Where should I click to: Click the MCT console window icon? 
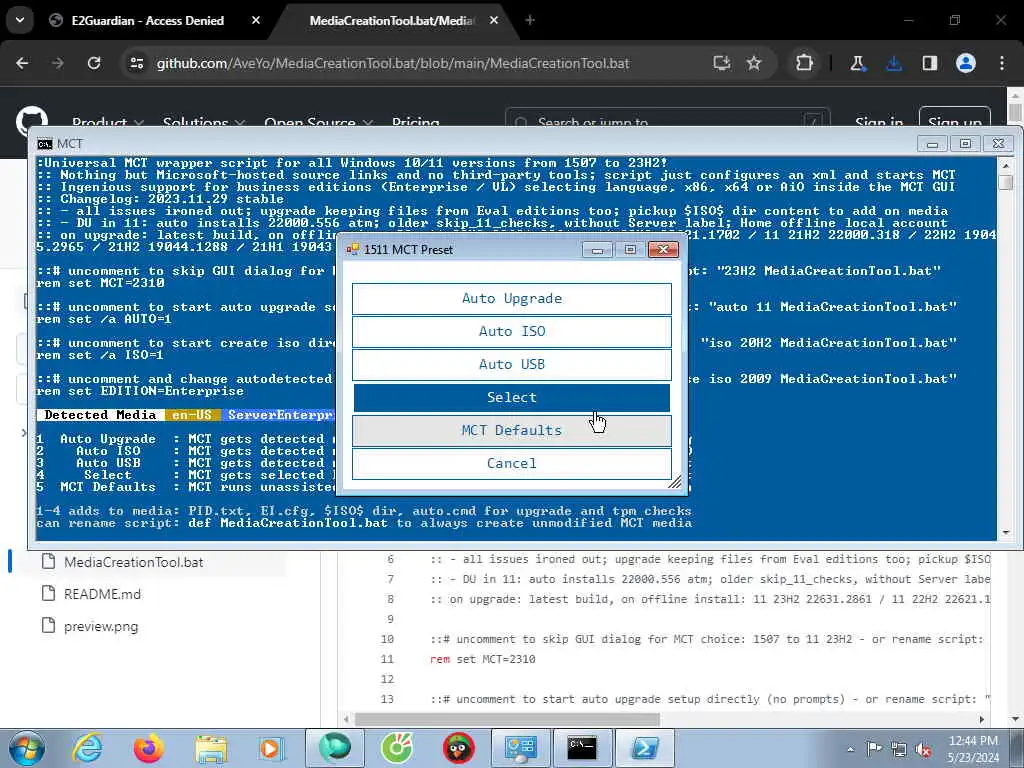(44, 144)
